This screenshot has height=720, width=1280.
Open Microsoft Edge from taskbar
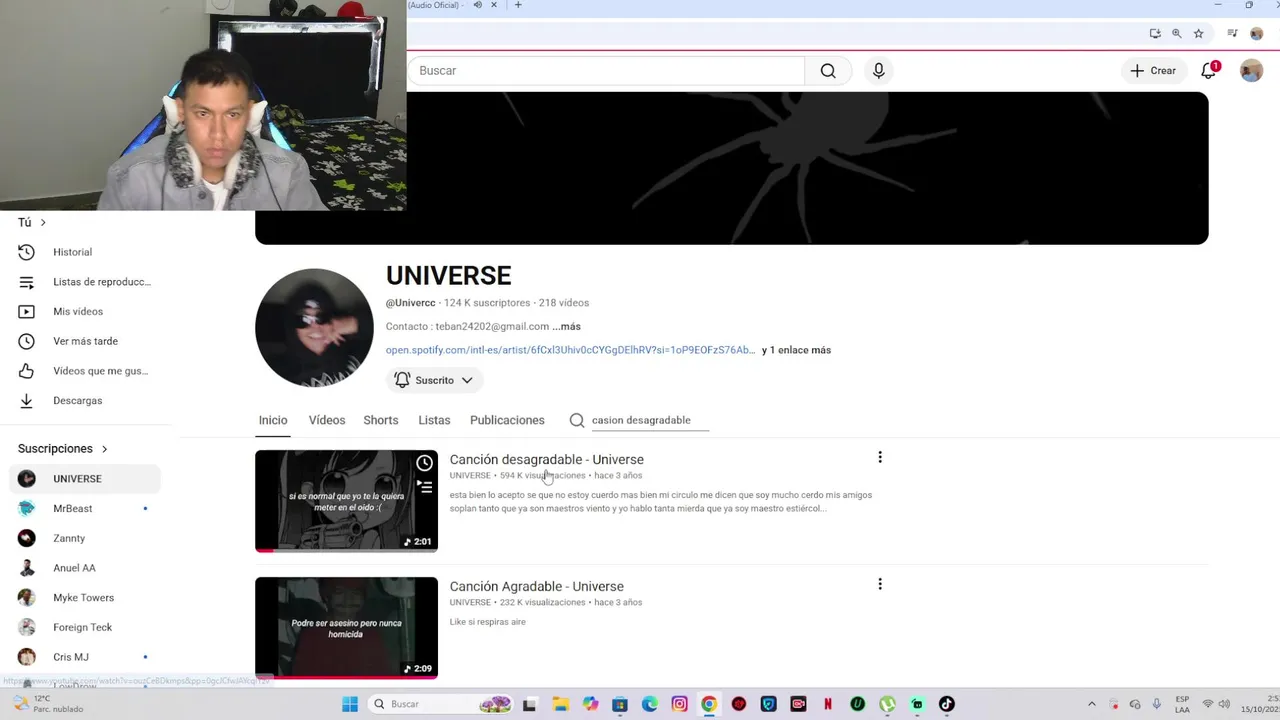[x=650, y=704]
